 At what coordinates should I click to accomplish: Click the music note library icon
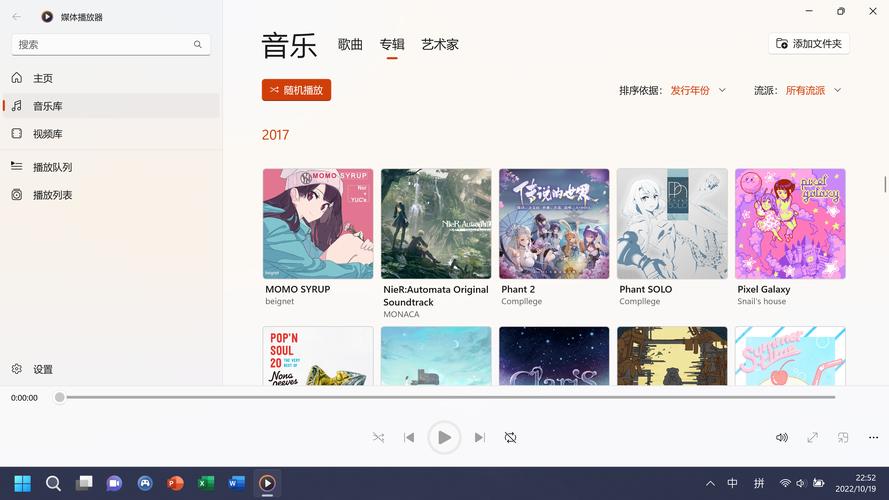pyautogui.click(x=17, y=105)
